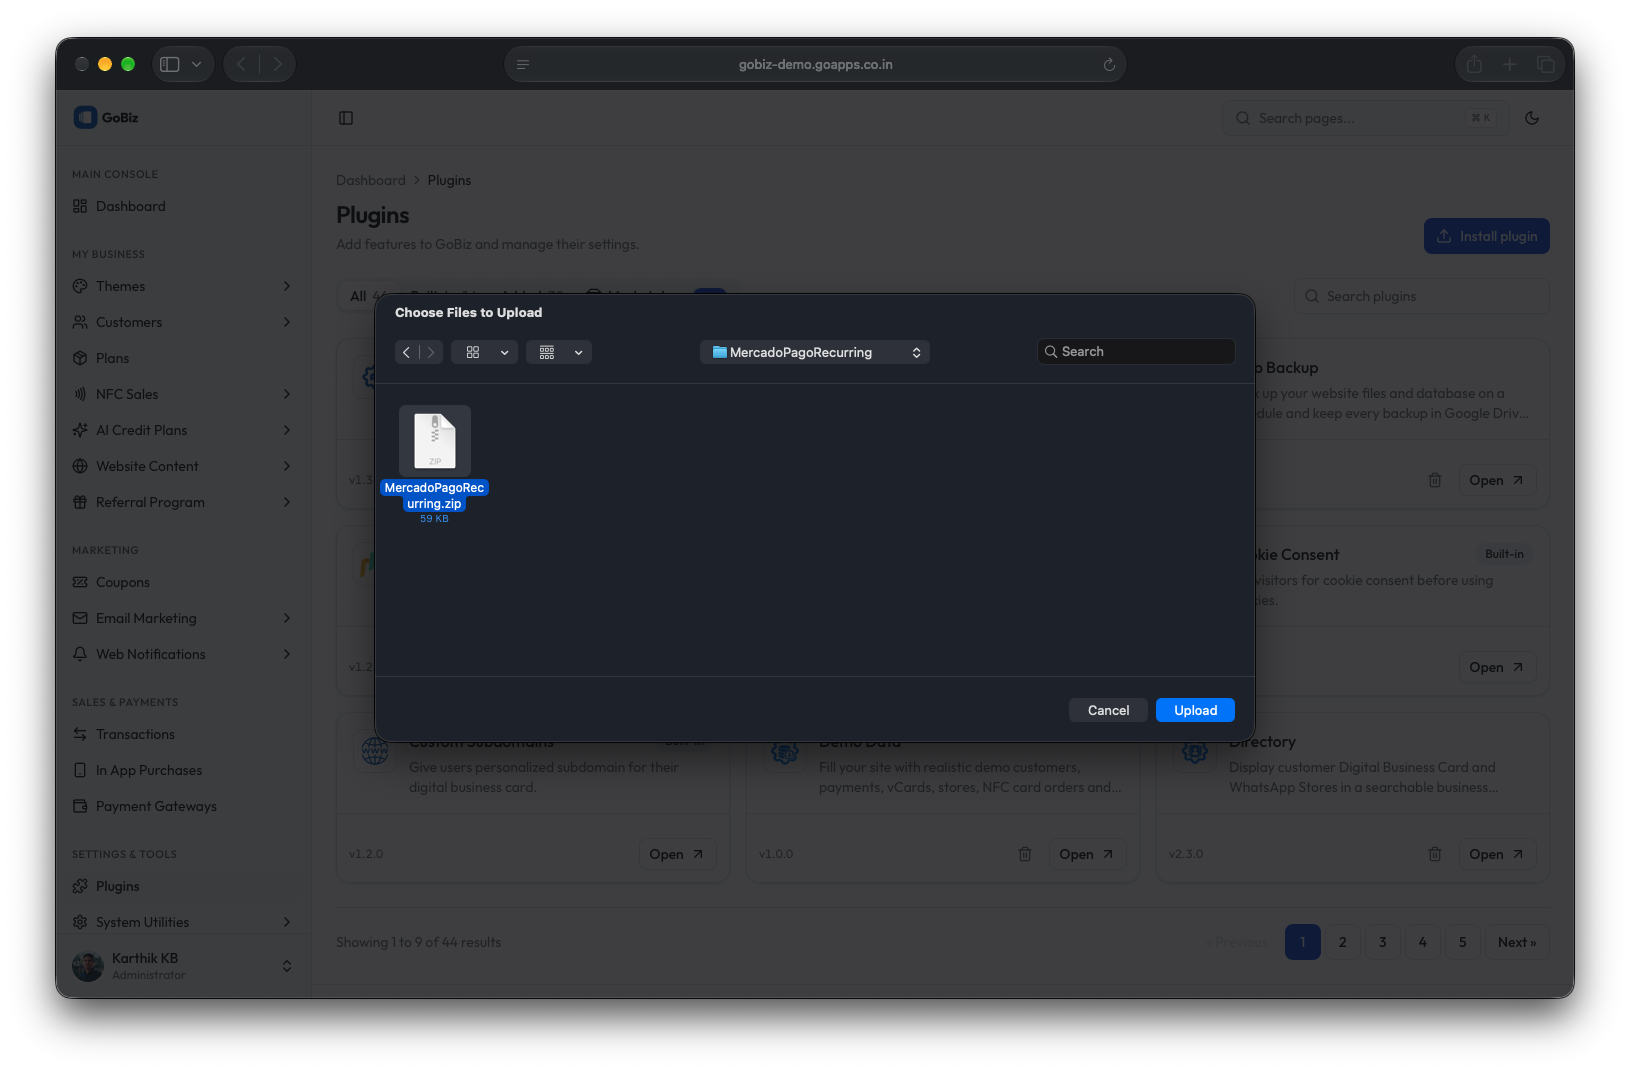Click the trash icon on the Directory card

coord(1435,854)
